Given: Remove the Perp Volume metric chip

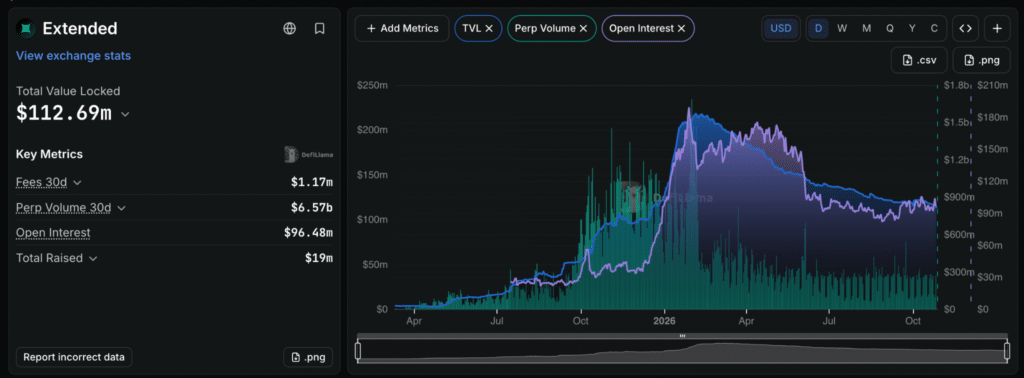Looking at the screenshot, I should [584, 29].
